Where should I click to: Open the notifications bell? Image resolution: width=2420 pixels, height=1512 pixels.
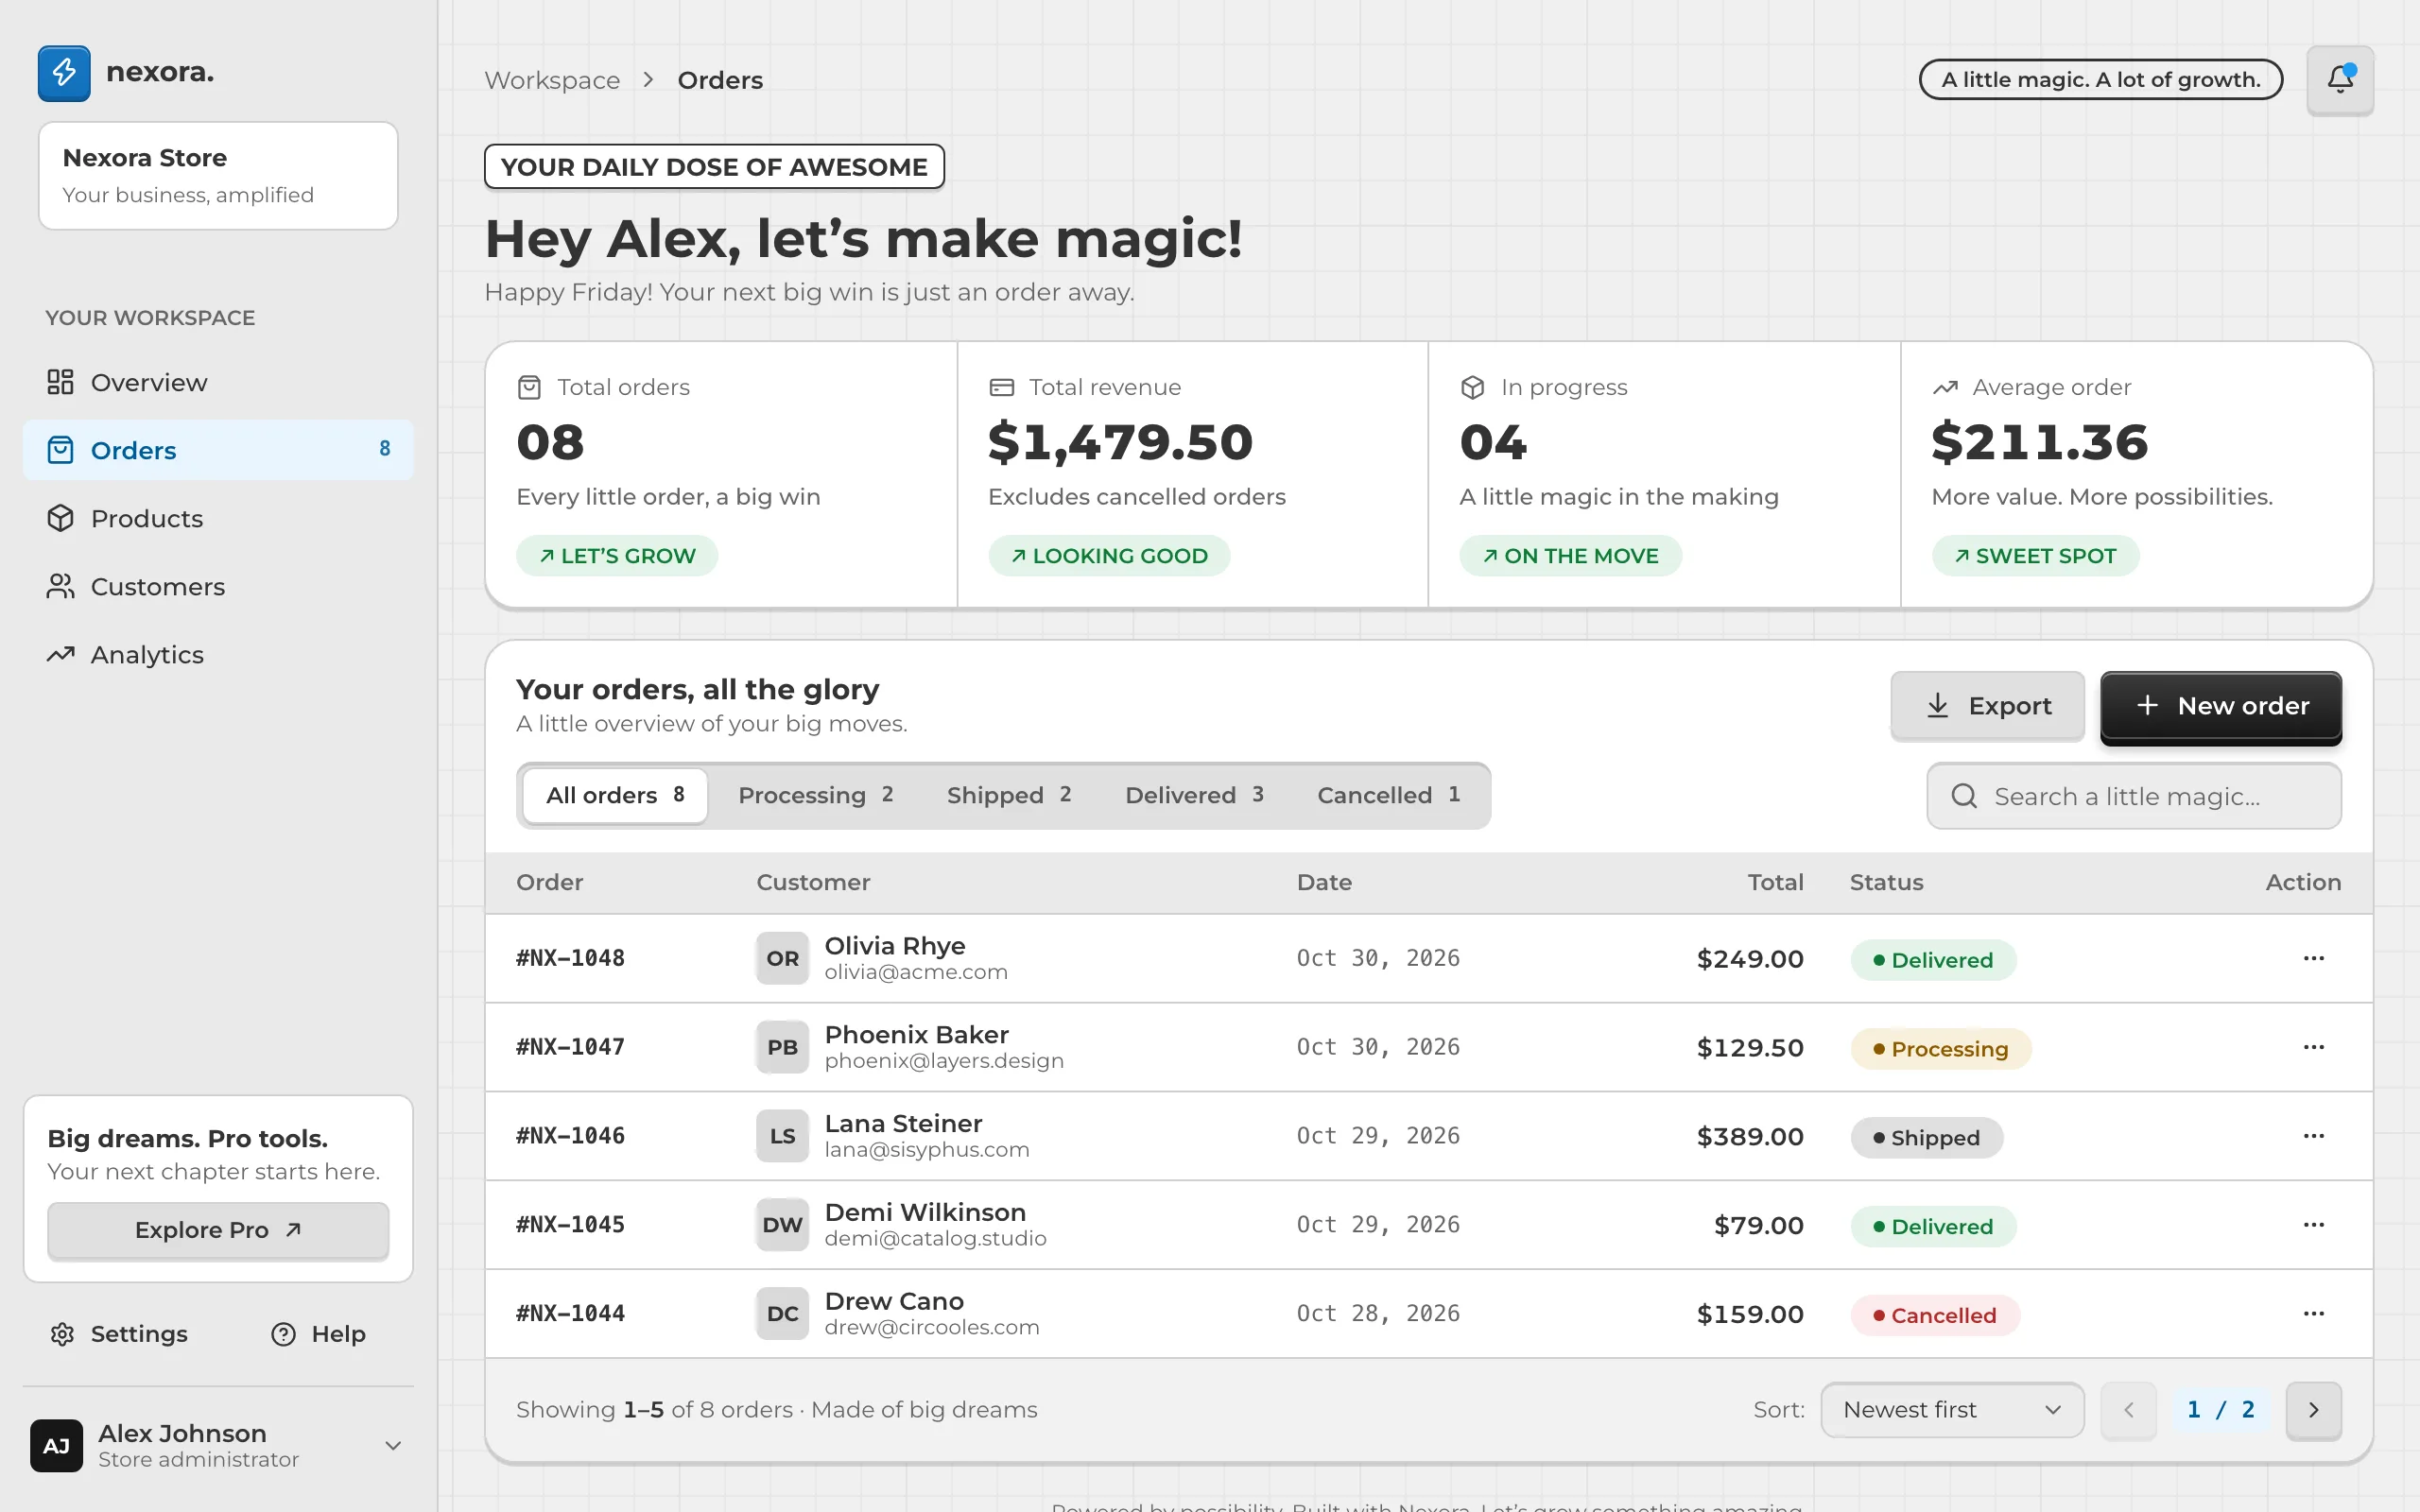(x=2340, y=79)
